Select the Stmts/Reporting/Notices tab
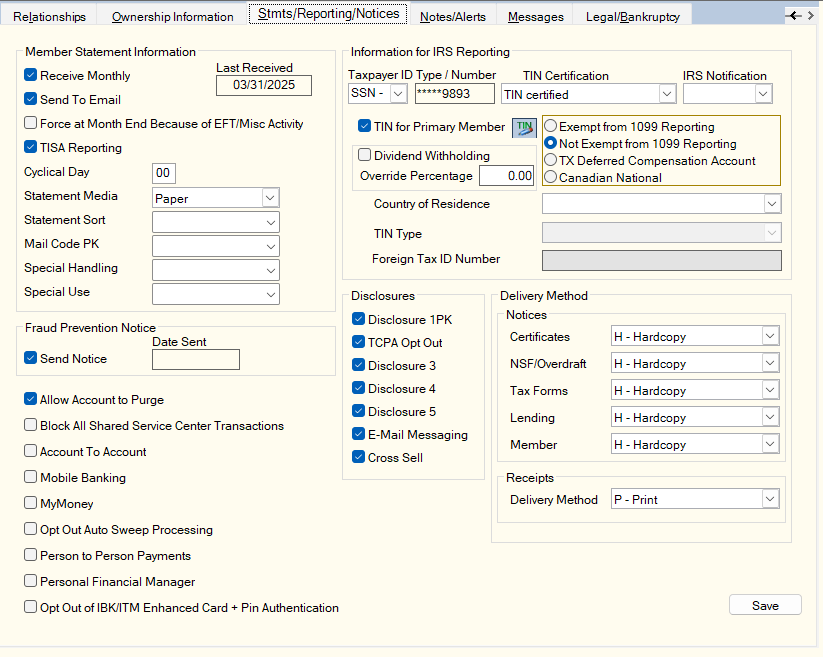Image resolution: width=823 pixels, height=657 pixels. point(329,14)
